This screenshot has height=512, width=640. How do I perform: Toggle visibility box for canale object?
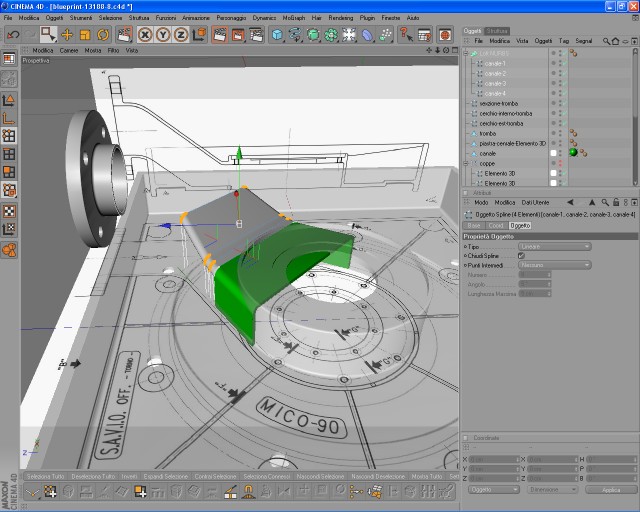pyautogui.click(x=553, y=153)
